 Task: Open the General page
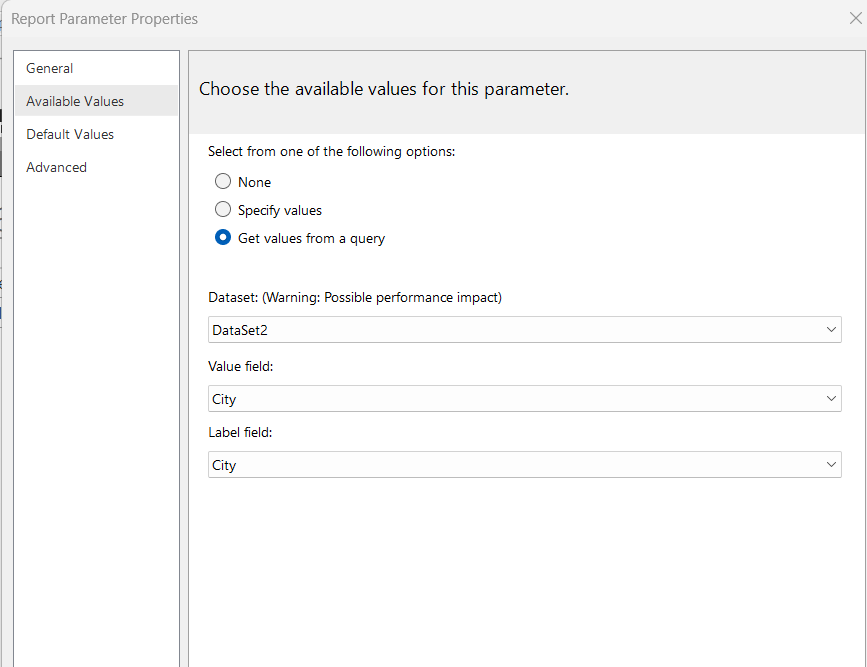point(97,68)
